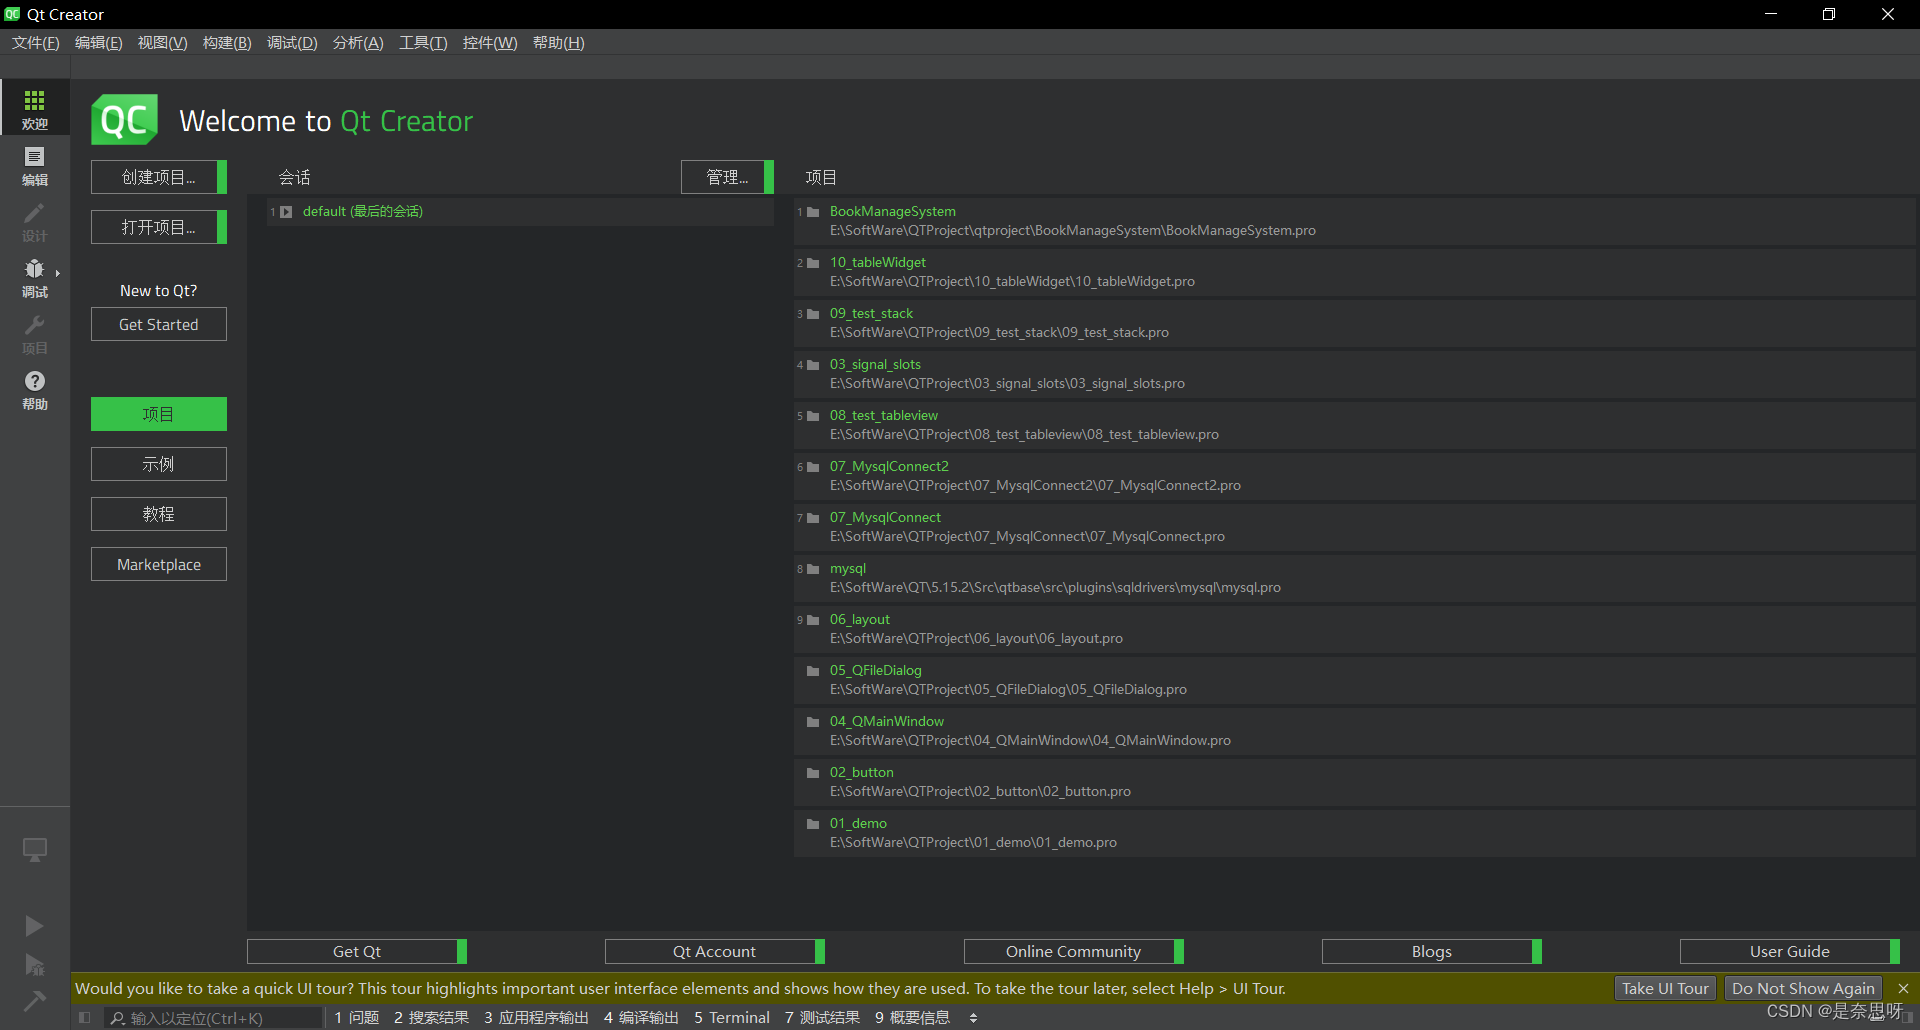This screenshot has height=1030, width=1920.
Task: Click the default session play icon
Action: coord(286,212)
